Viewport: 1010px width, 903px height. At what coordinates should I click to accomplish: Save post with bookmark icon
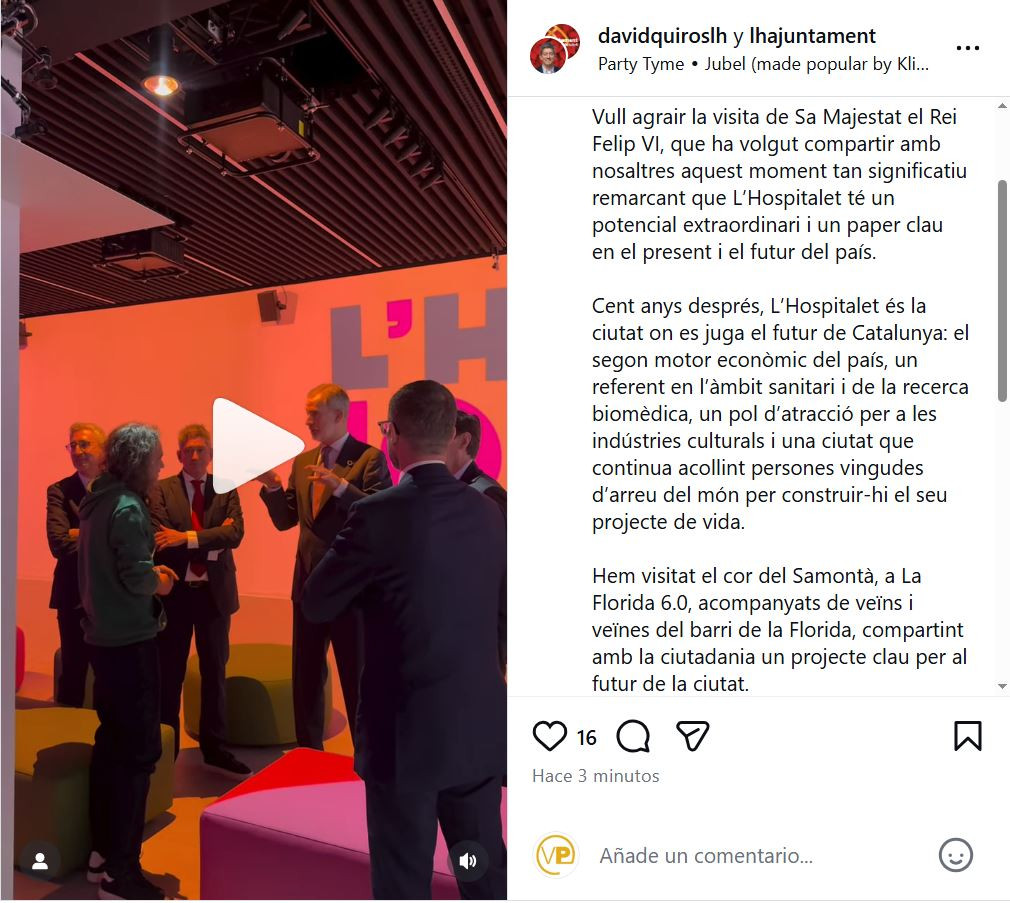click(967, 736)
